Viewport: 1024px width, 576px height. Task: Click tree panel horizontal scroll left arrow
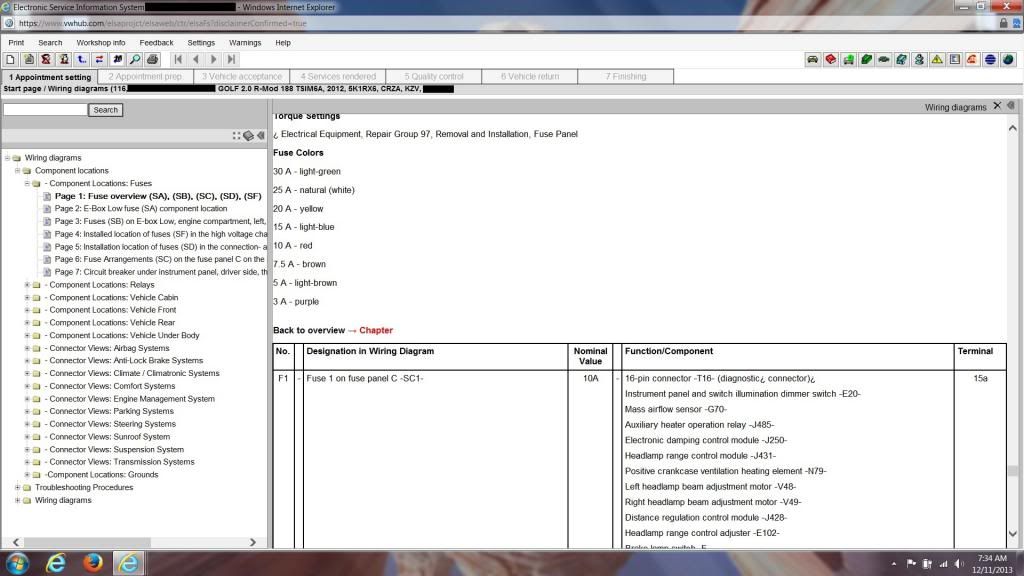click(16, 542)
